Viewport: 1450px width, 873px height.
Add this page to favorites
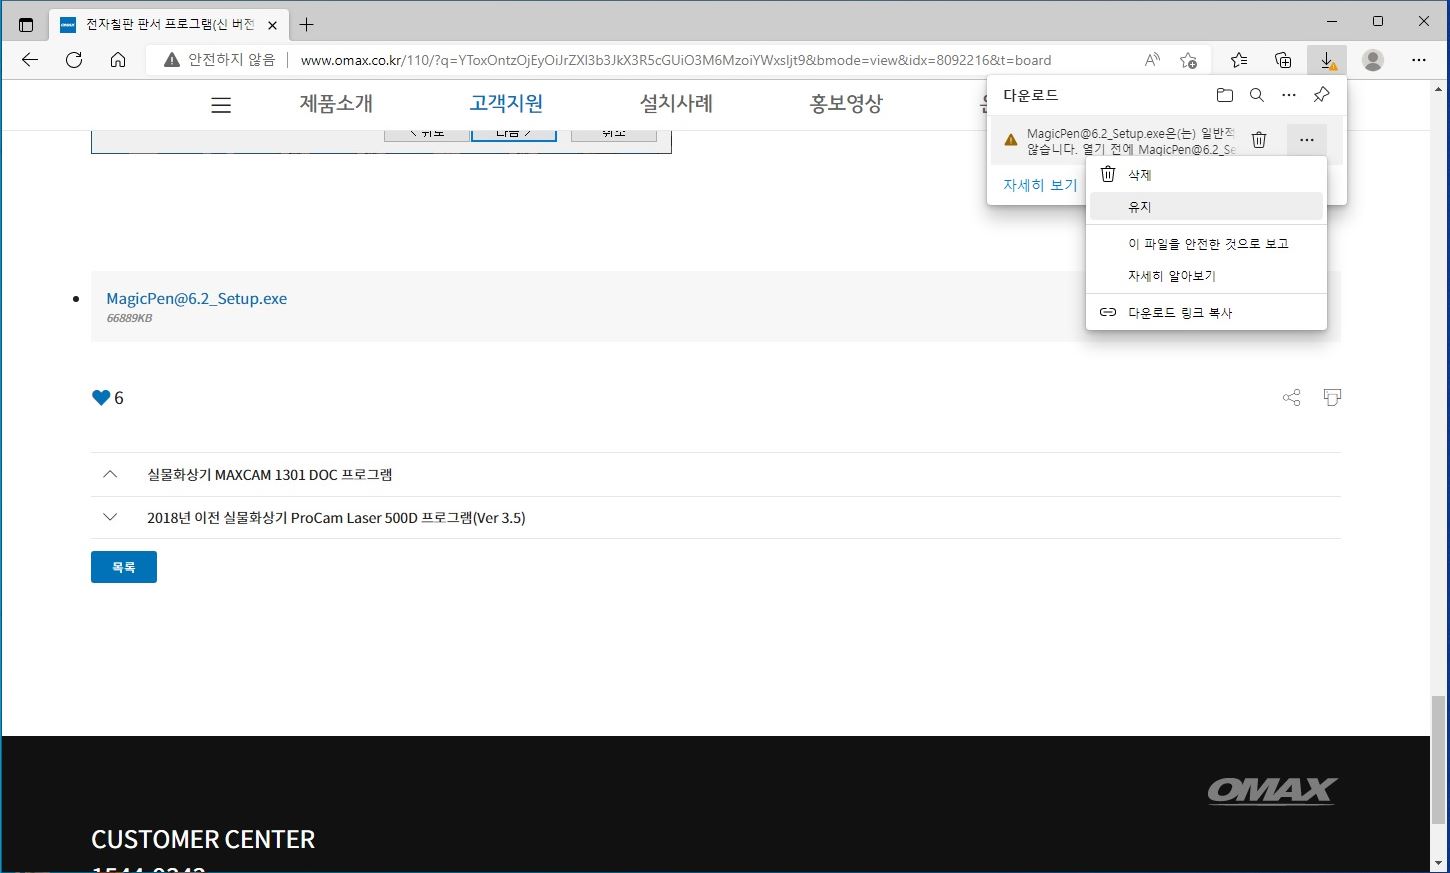point(1188,60)
